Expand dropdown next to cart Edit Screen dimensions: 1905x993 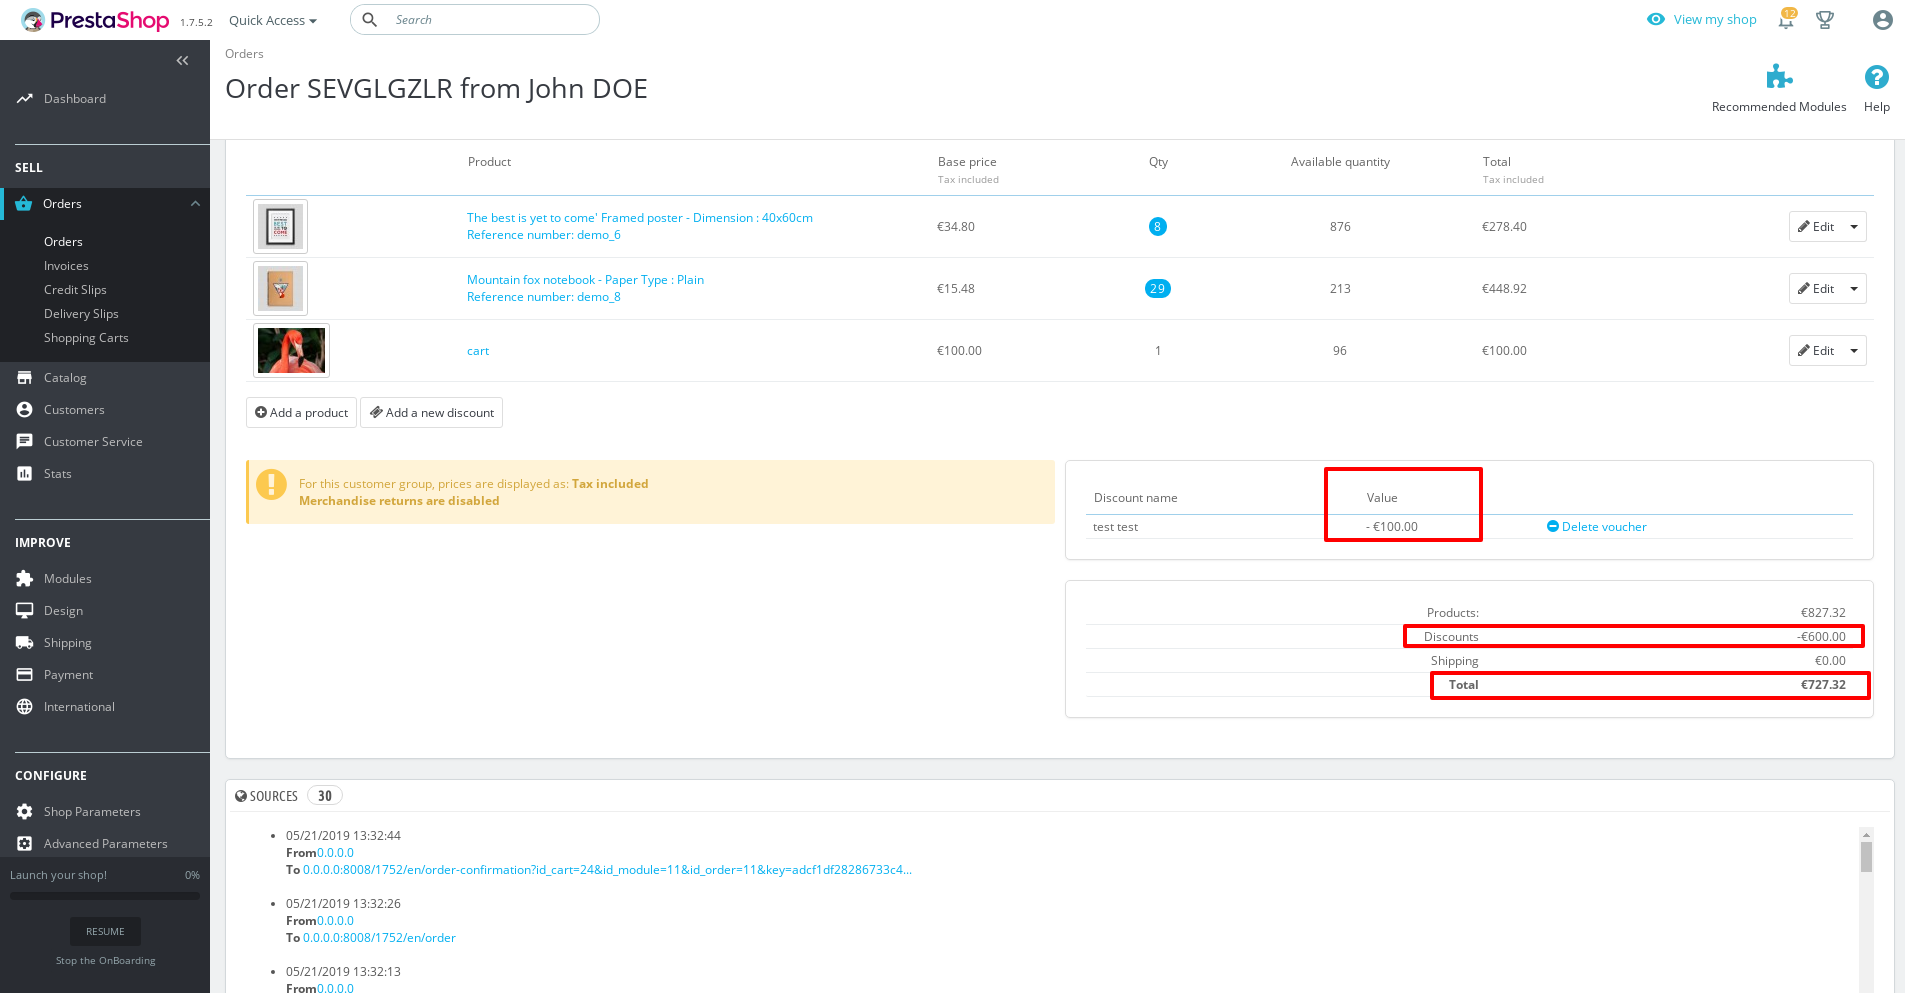pyautogui.click(x=1854, y=351)
